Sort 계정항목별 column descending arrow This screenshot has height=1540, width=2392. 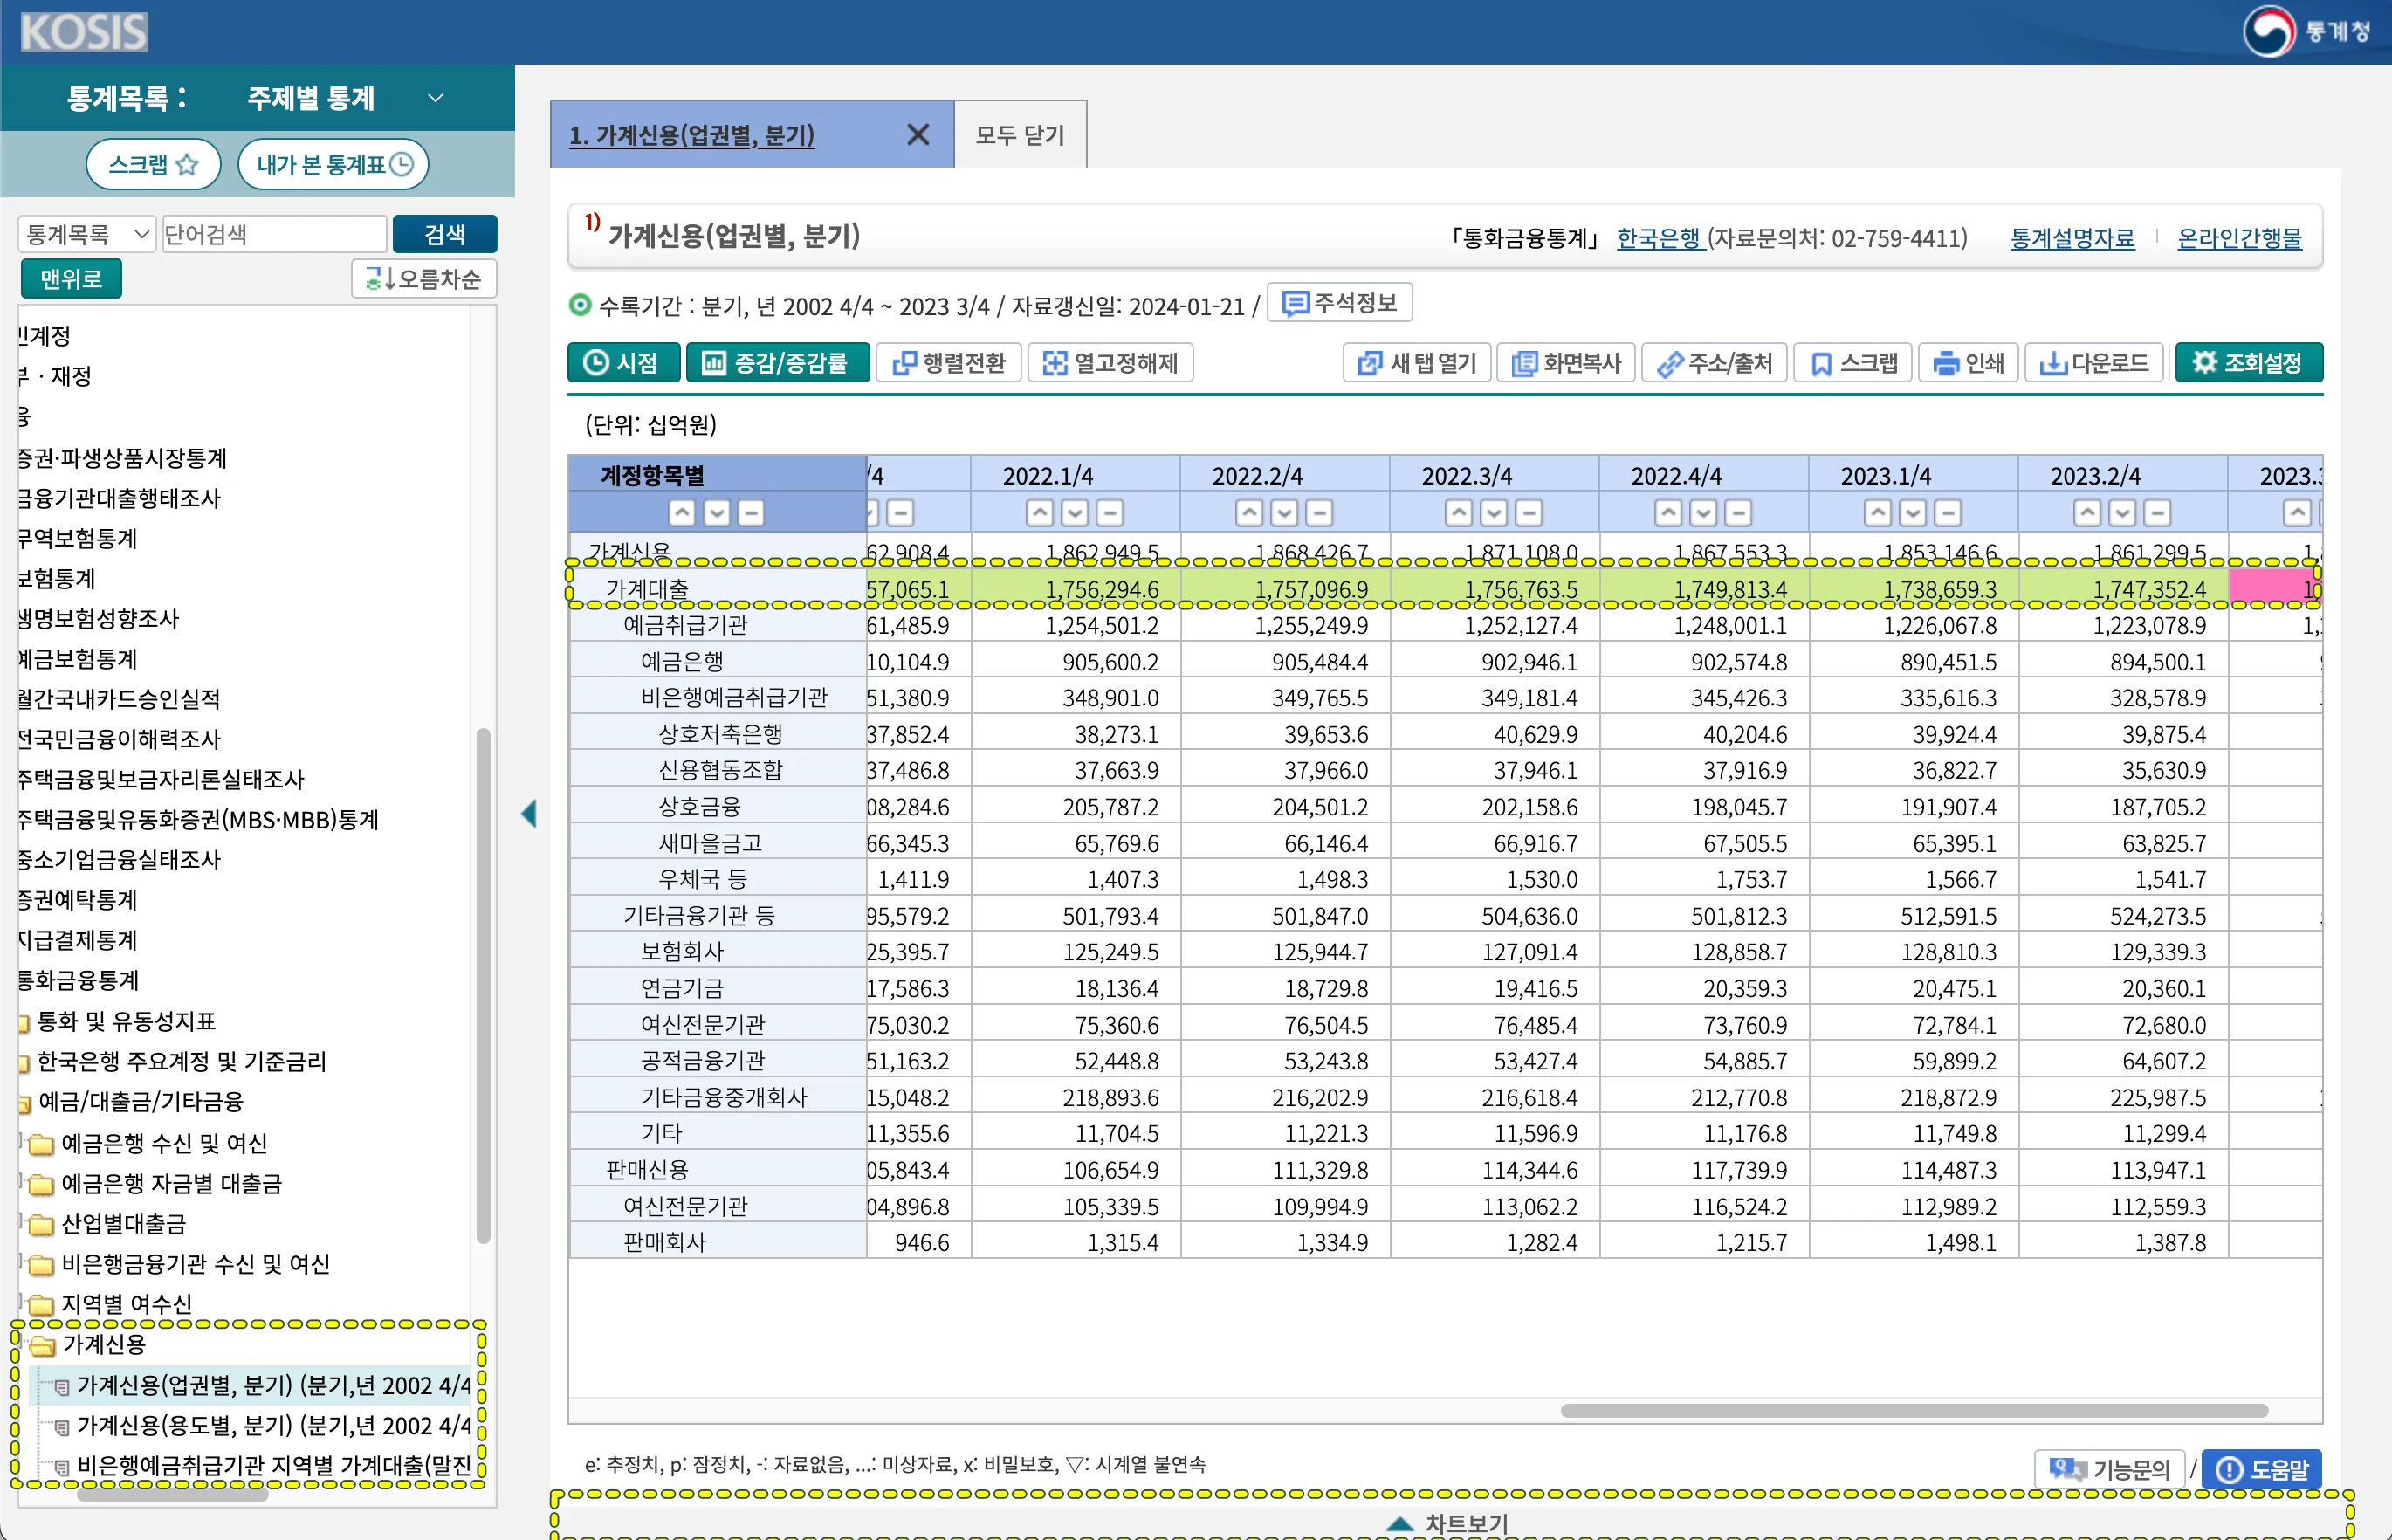coord(716,513)
